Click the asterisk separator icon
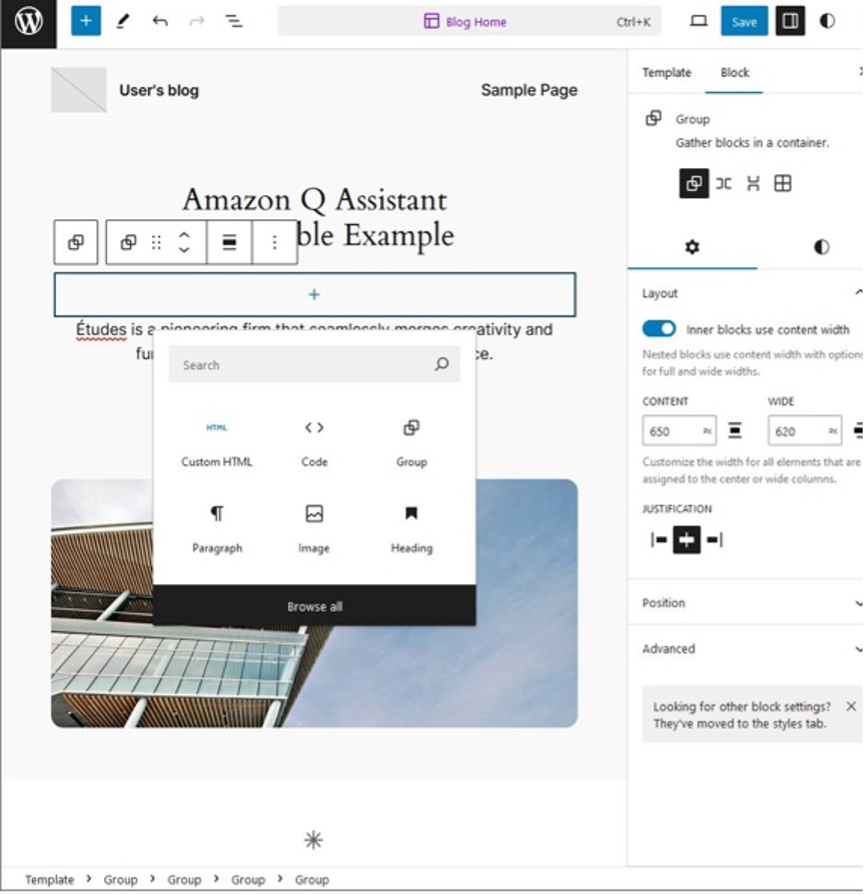This screenshot has width=867, height=895. click(313, 840)
